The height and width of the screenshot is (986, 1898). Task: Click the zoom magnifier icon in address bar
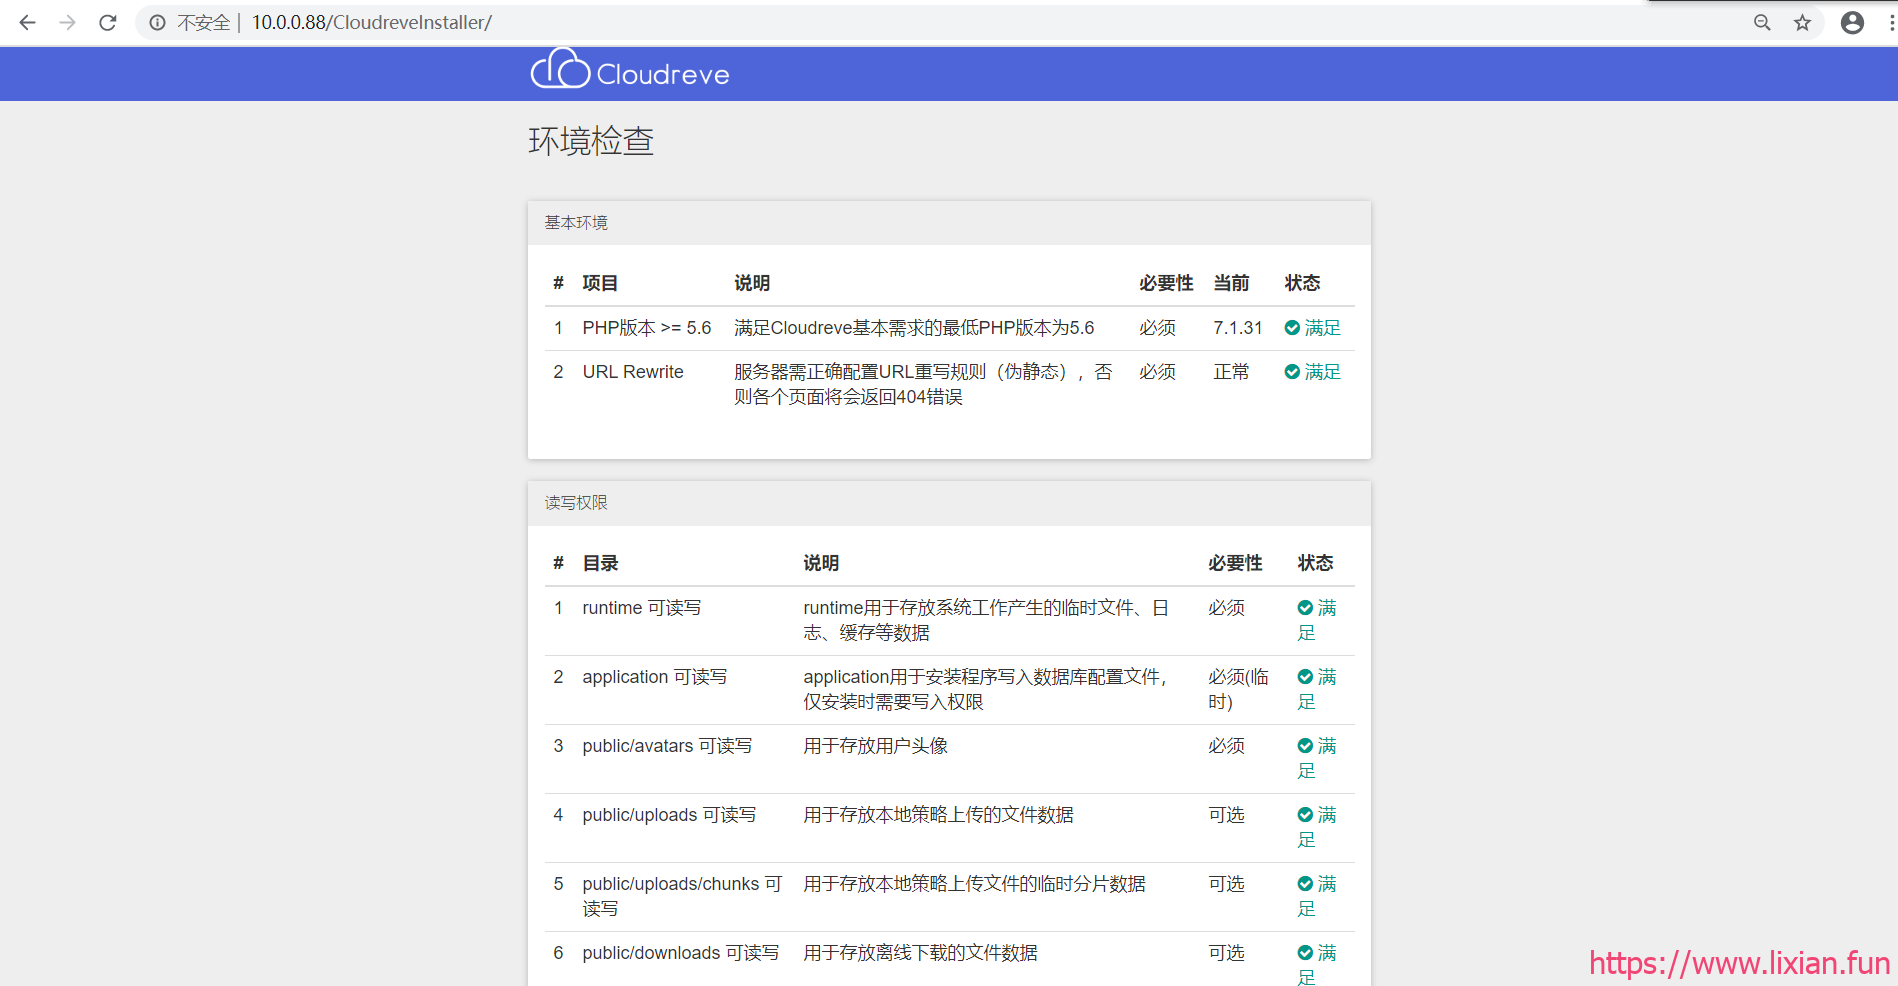click(1762, 22)
